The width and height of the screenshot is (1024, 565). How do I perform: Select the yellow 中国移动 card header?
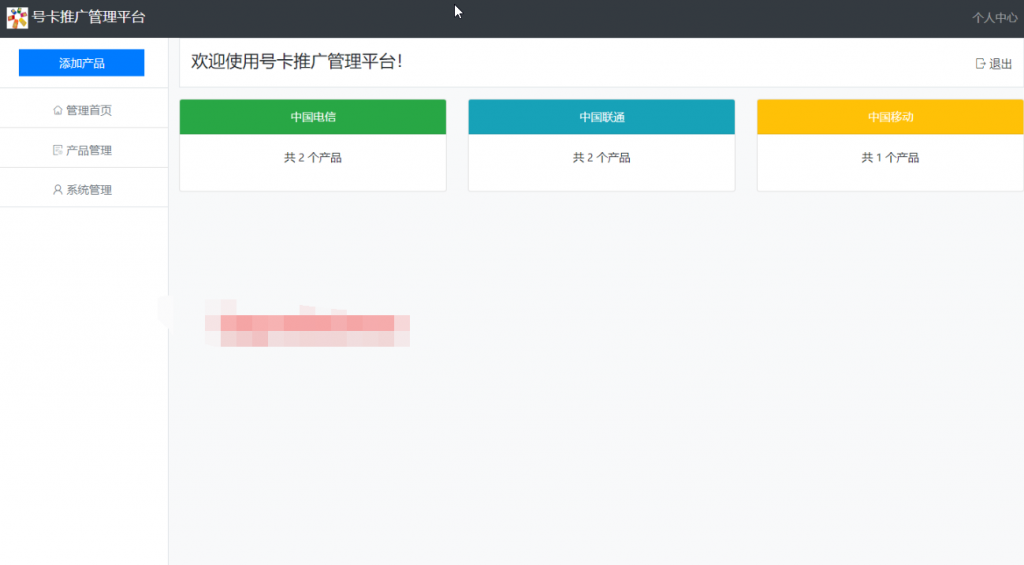pyautogui.click(x=890, y=117)
